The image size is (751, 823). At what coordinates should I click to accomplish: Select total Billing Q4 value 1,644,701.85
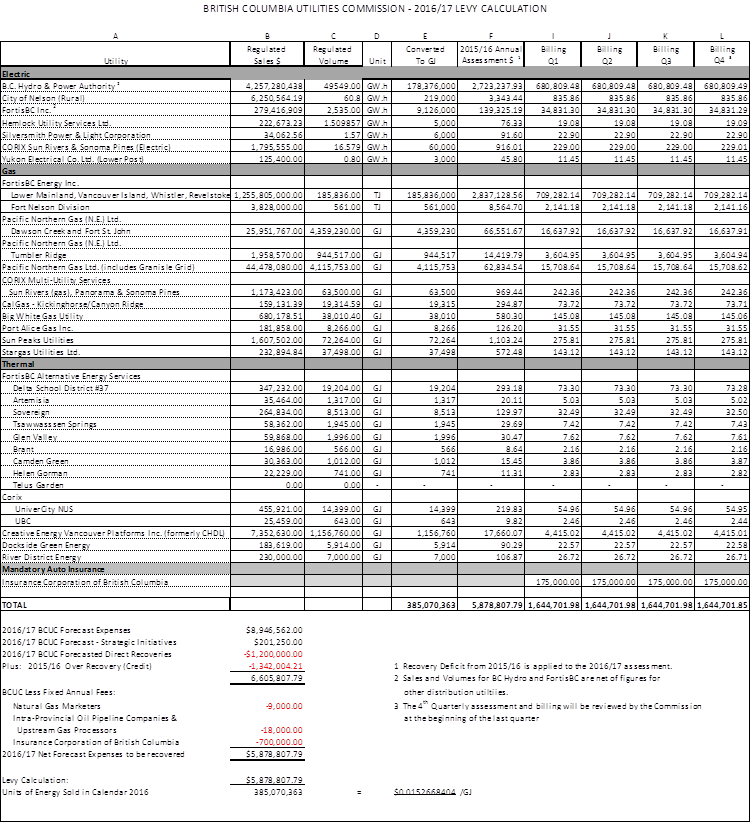(721, 605)
